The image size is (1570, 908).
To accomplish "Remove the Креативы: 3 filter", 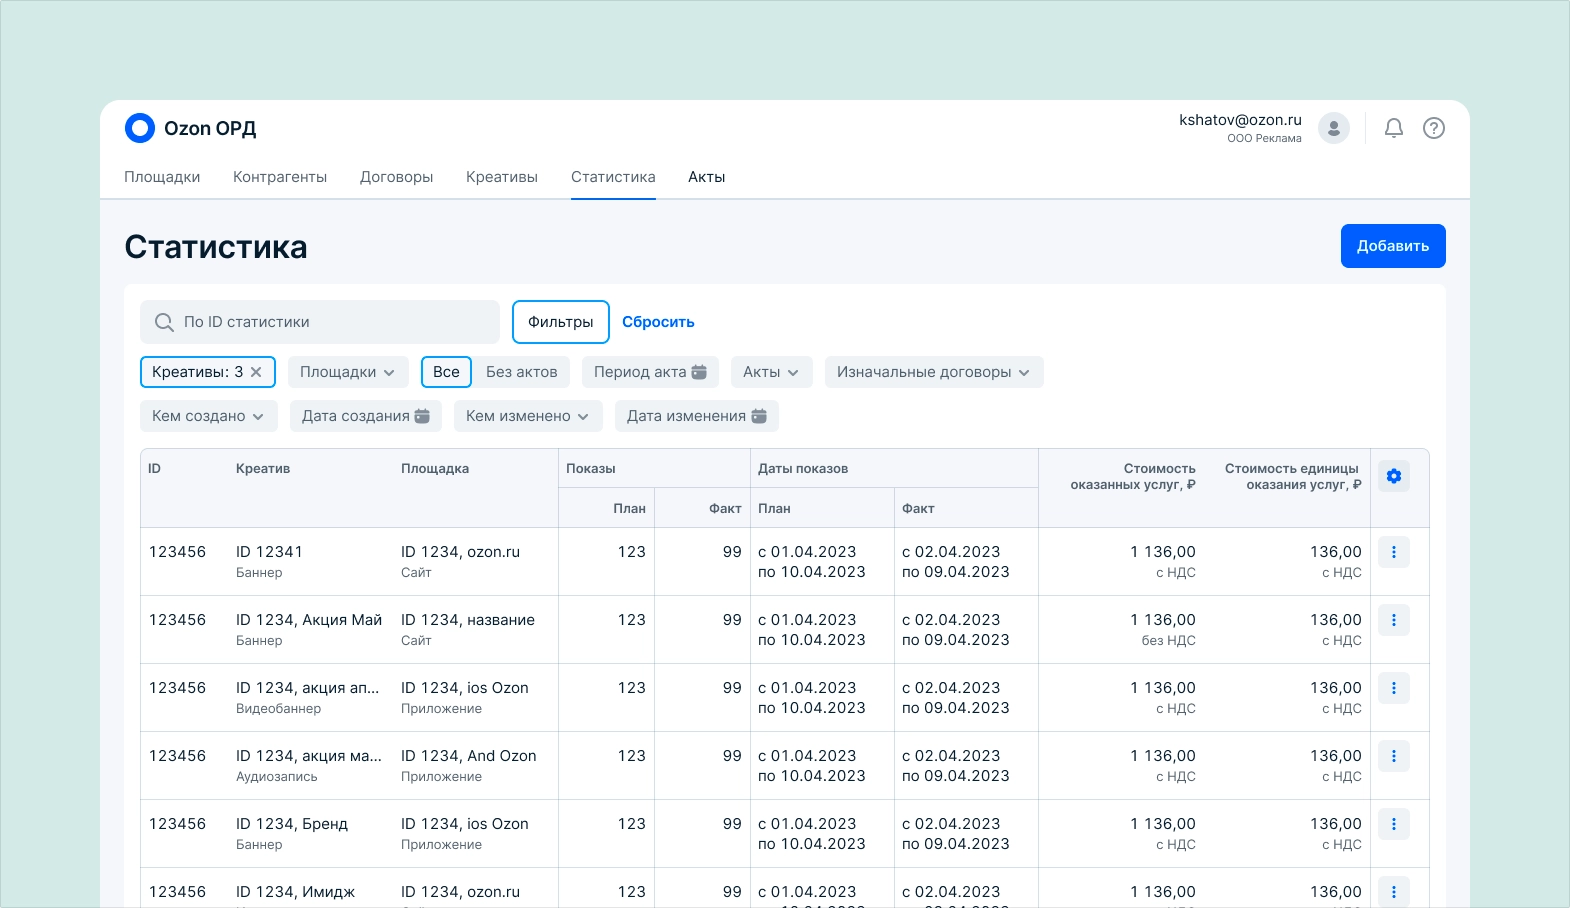I will [256, 372].
